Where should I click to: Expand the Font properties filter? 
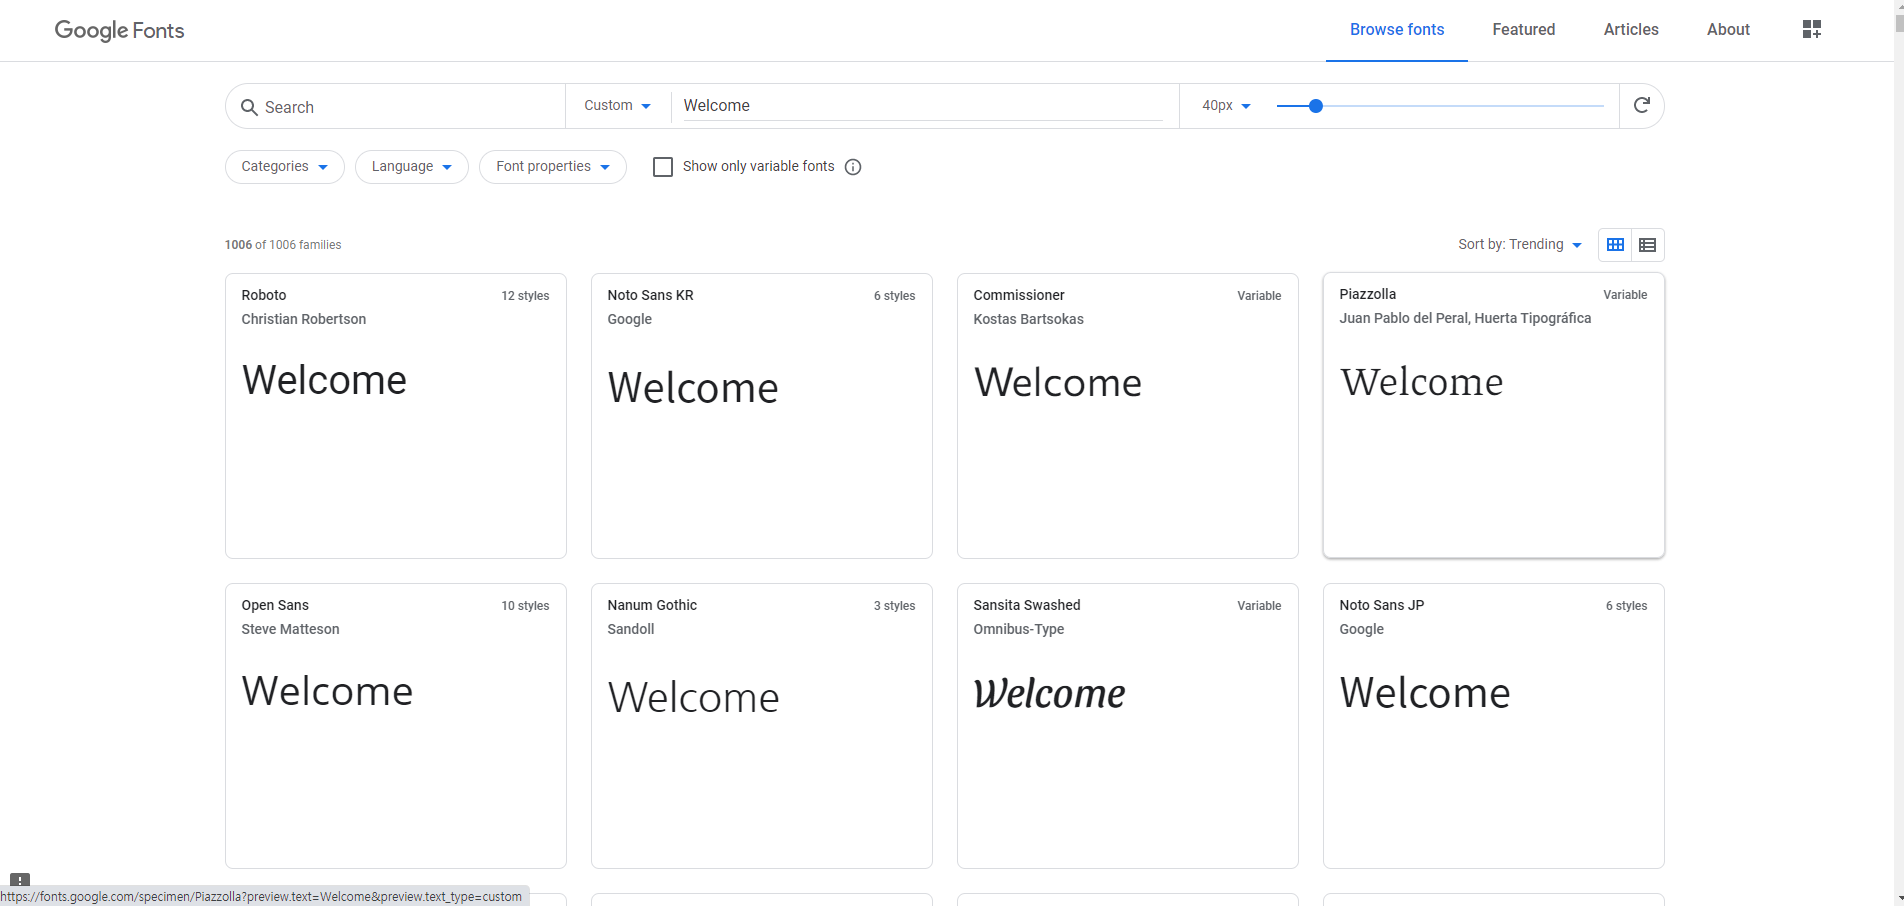tap(553, 167)
